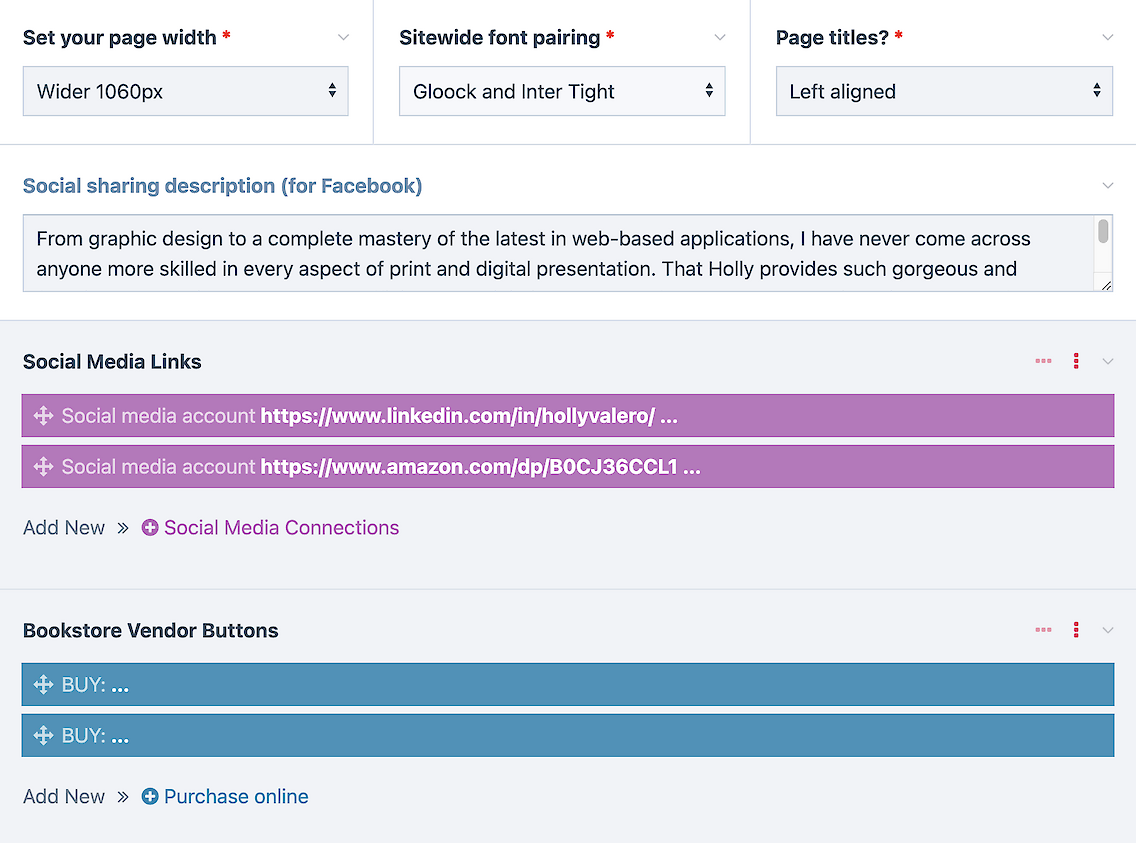Image resolution: width=1136 pixels, height=843 pixels.
Task: Click the pink horizontal dots in Bookstore Vendor Buttons
Action: coord(1043,630)
